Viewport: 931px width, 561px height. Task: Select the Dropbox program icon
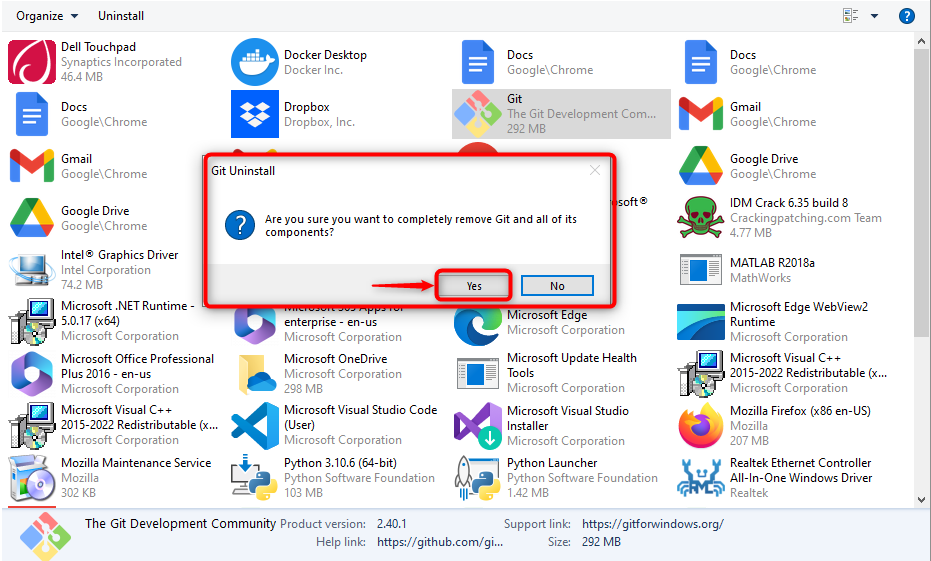coord(255,114)
